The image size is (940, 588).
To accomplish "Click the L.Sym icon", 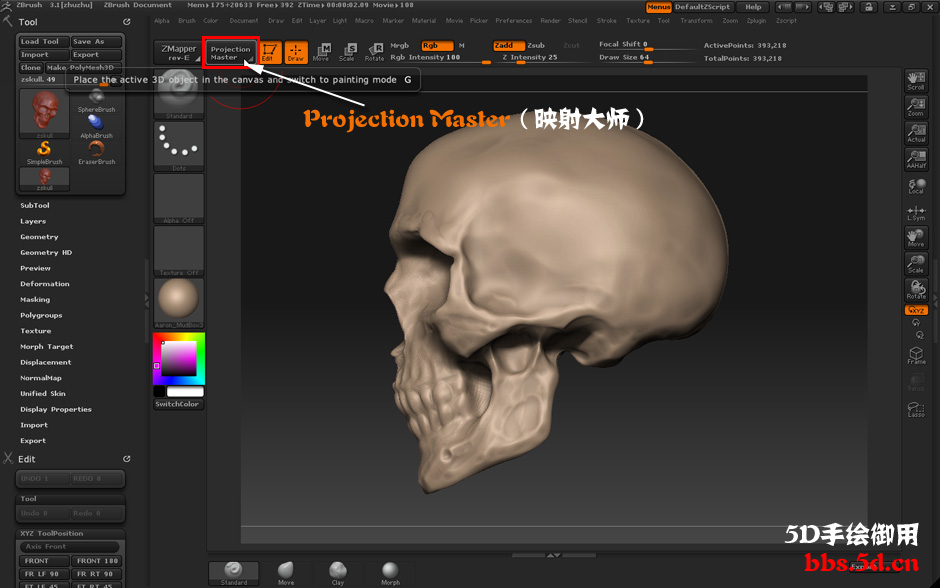I will click(916, 212).
